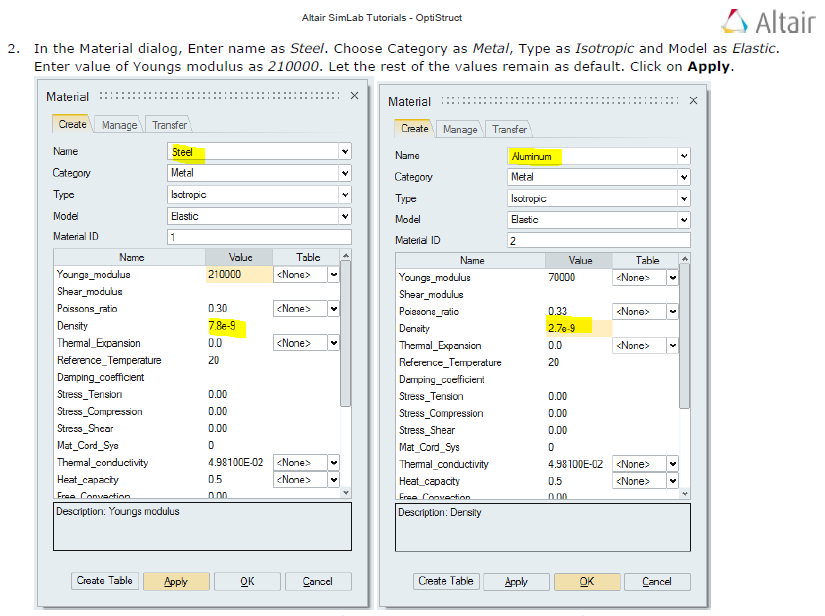
Task: Click Poissons_ratio value 0.33
Action: (x=558, y=311)
